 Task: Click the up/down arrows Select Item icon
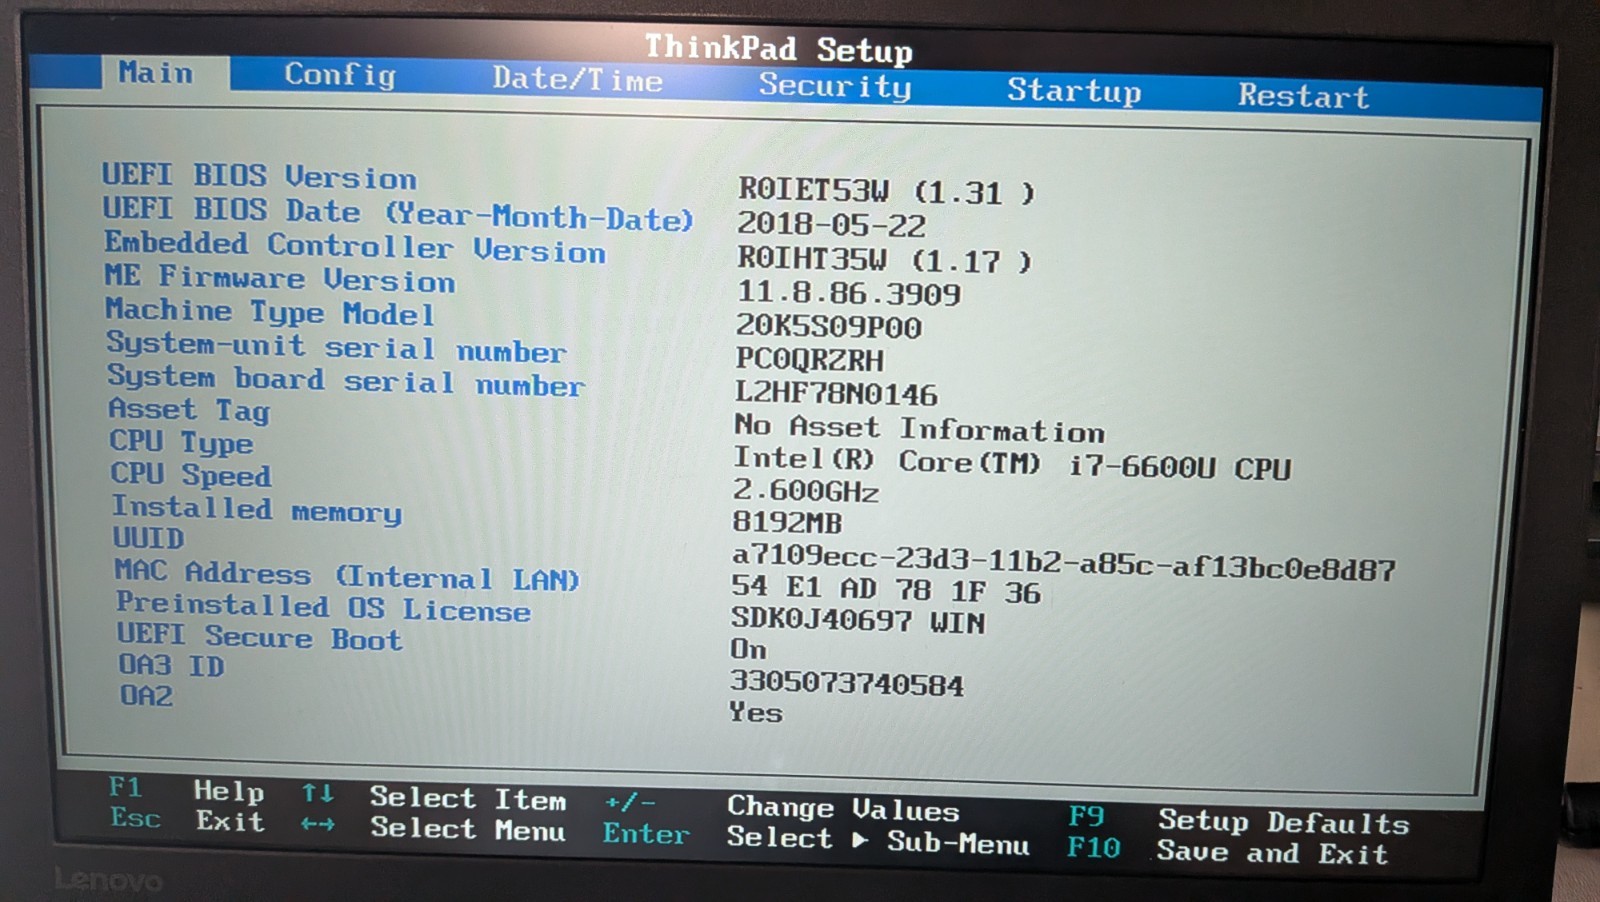(x=318, y=793)
